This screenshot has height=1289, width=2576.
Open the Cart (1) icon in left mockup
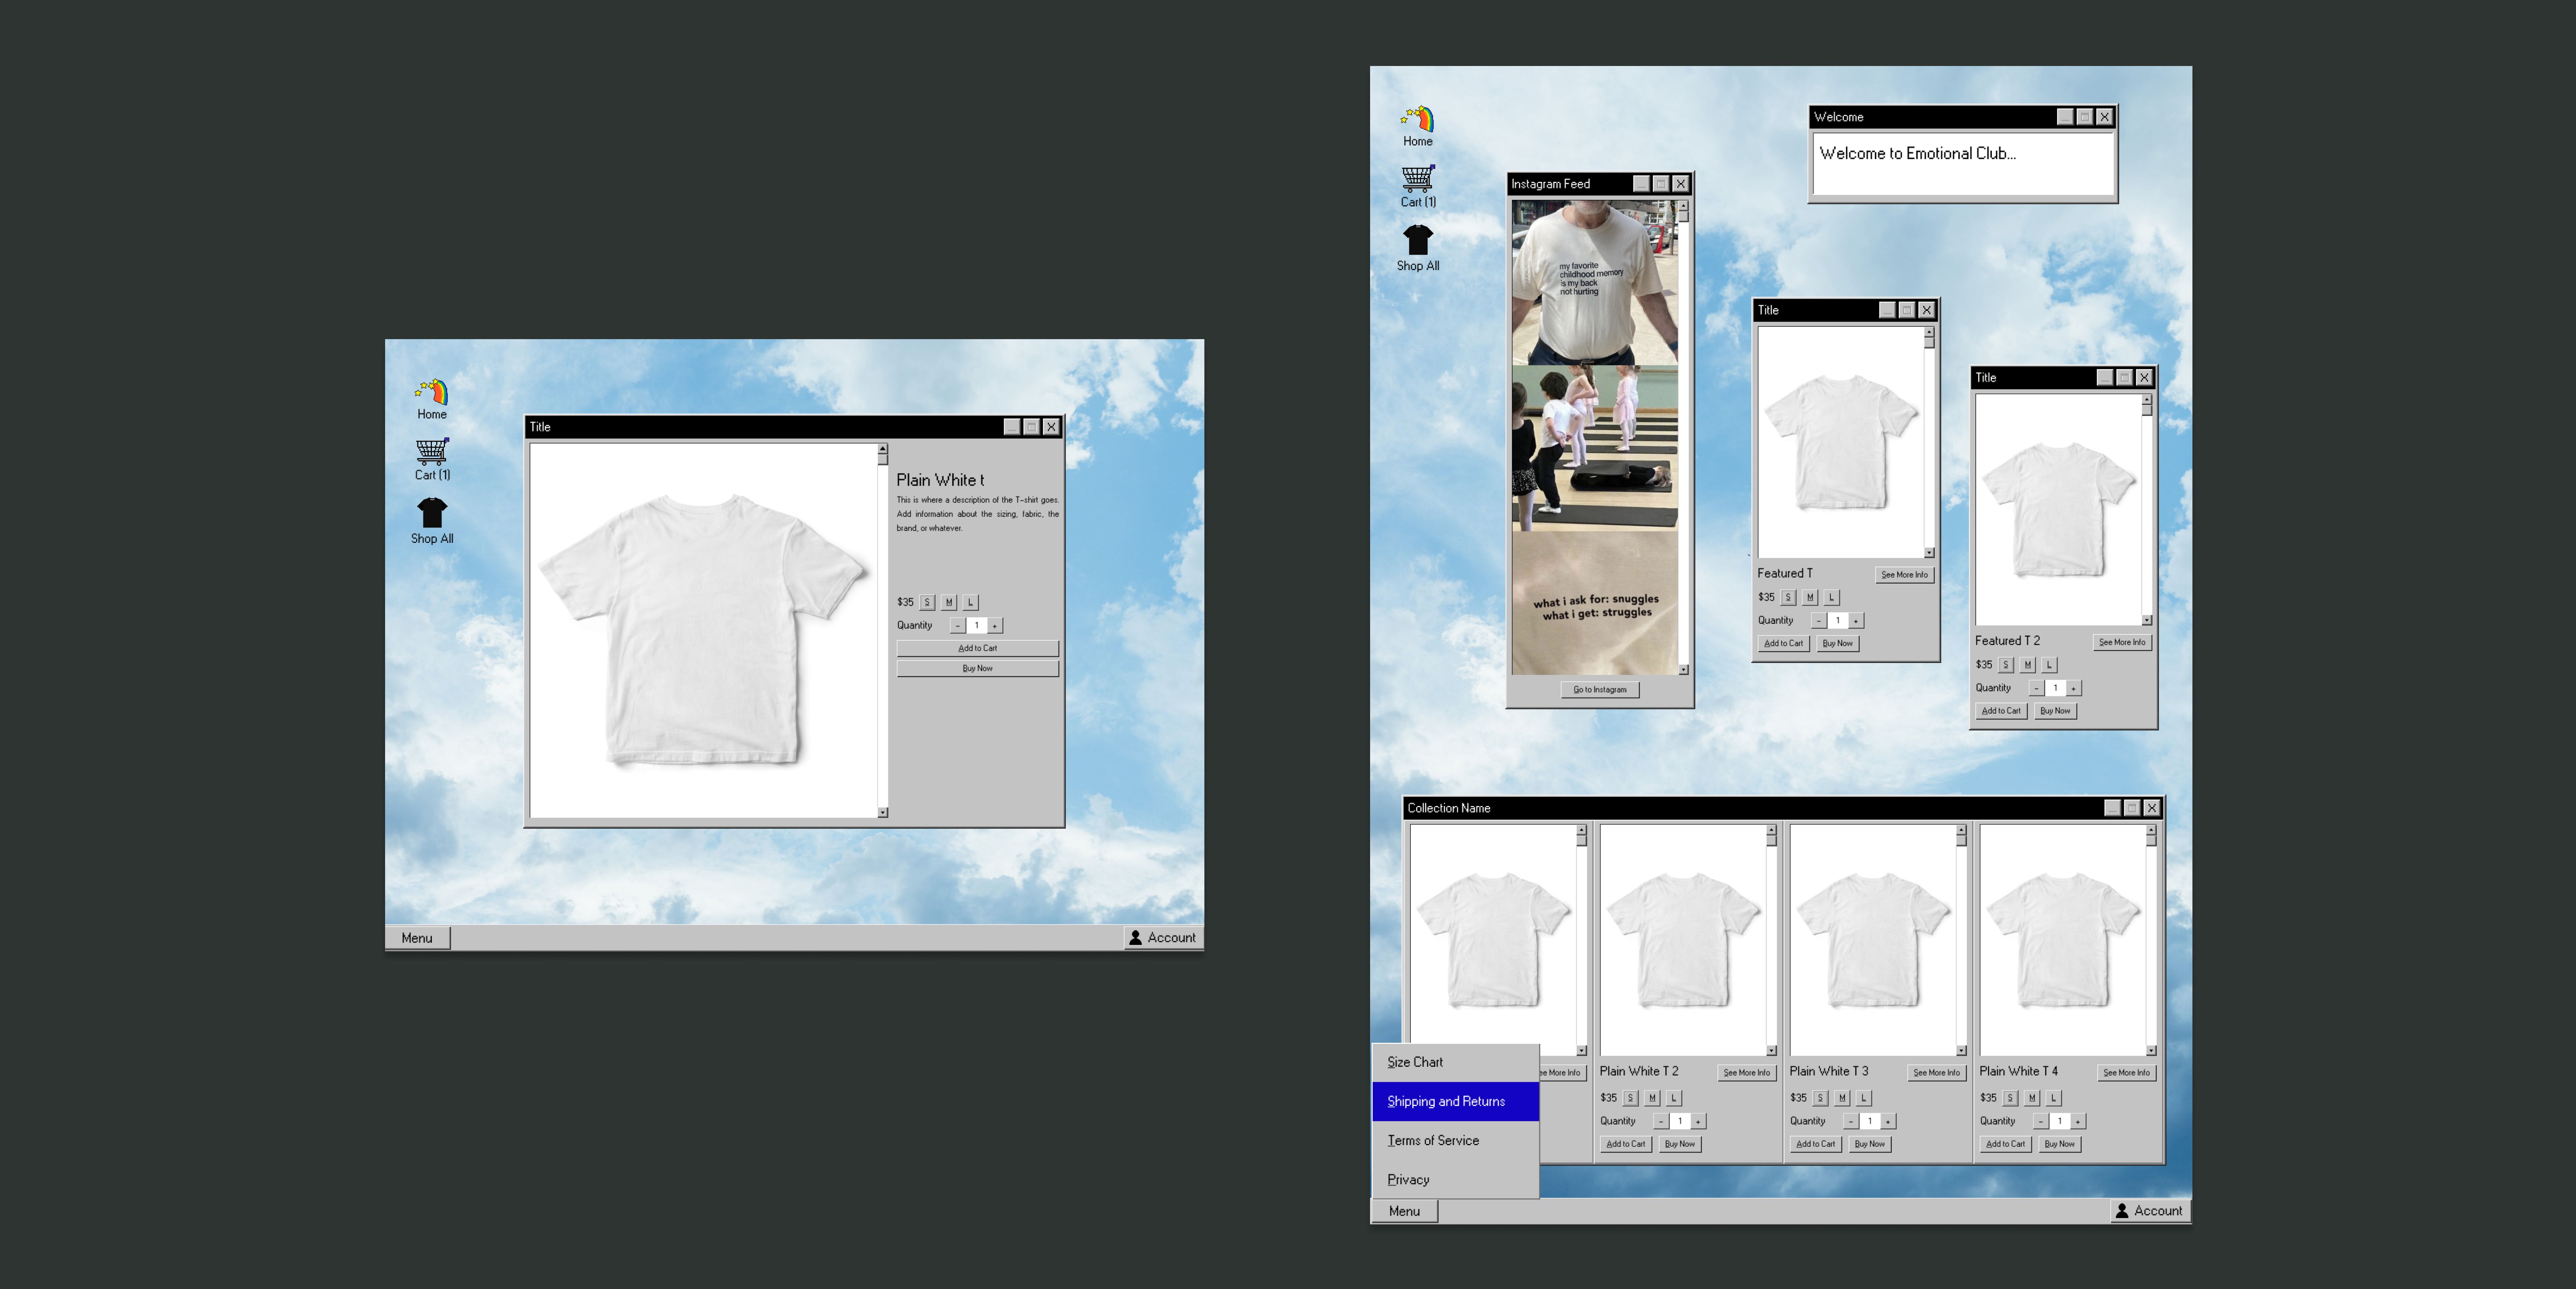(432, 452)
